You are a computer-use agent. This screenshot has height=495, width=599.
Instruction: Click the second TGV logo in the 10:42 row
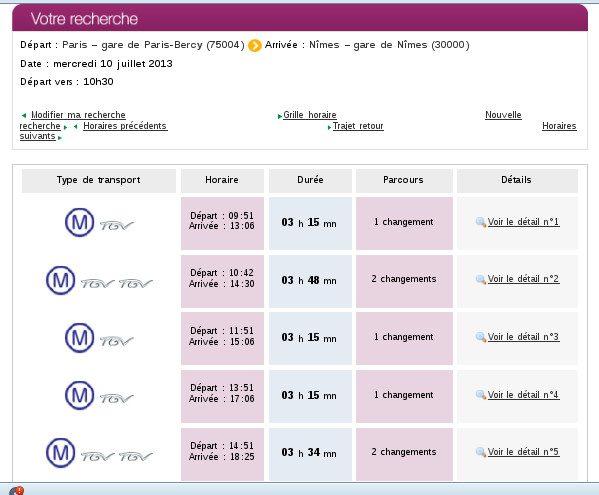[x=136, y=284]
